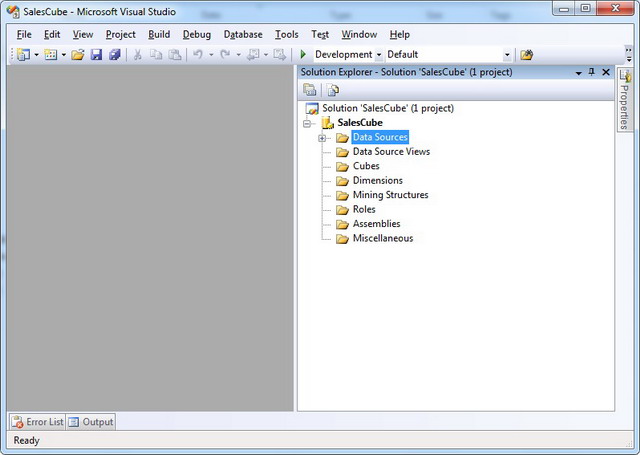The image size is (640, 455).
Task: Click the green Start play button
Action: coord(303,54)
